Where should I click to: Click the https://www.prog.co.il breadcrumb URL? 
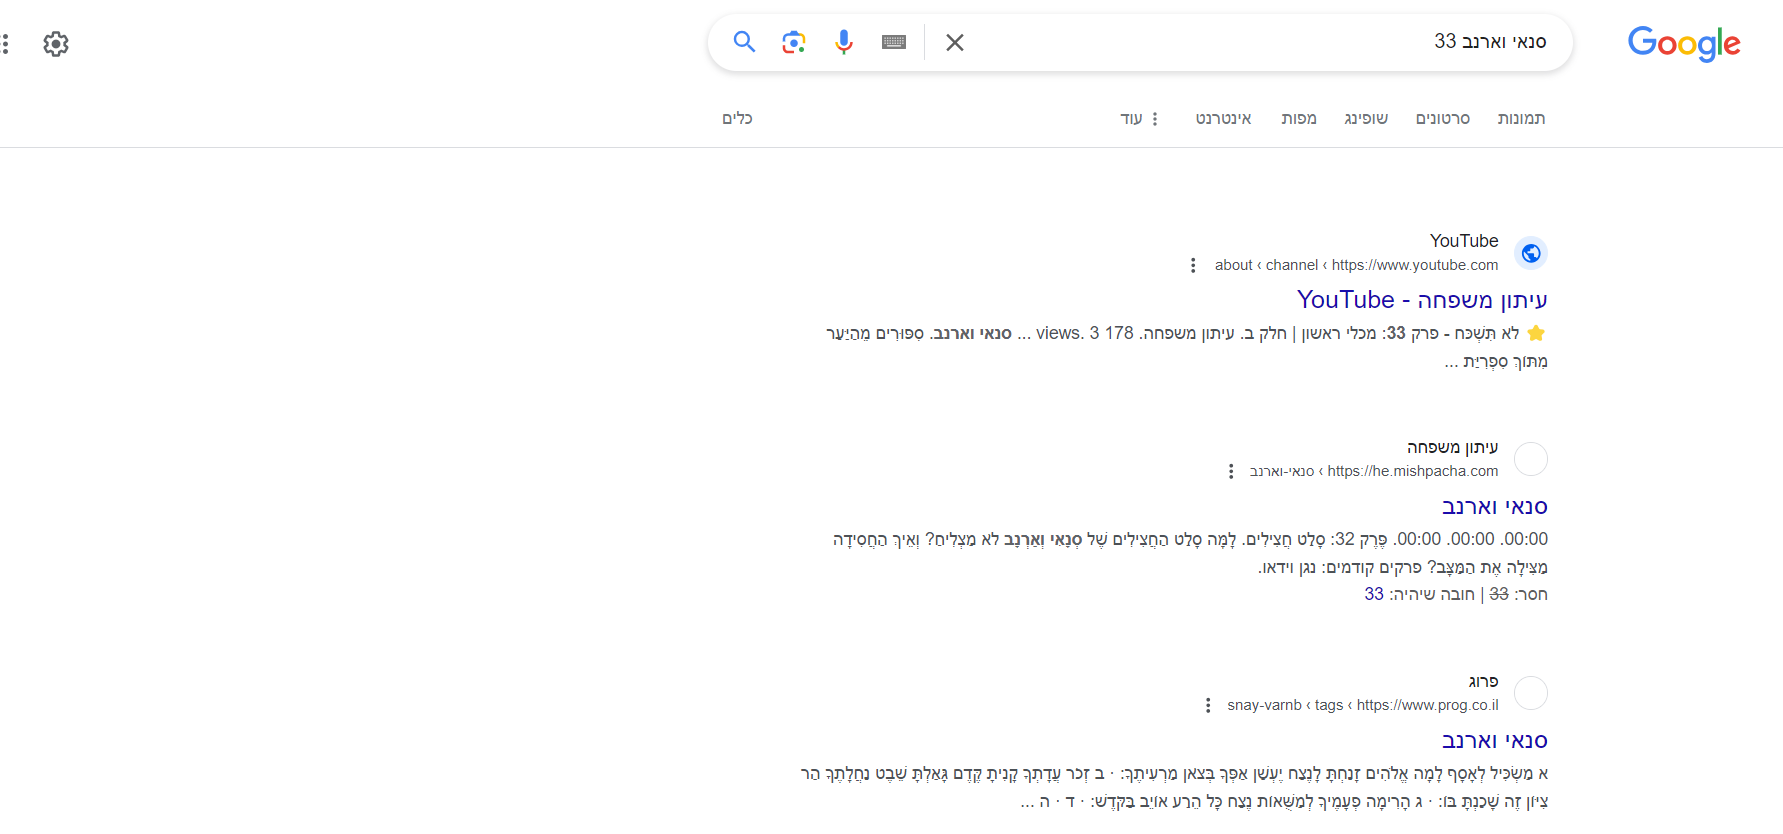tap(1428, 705)
